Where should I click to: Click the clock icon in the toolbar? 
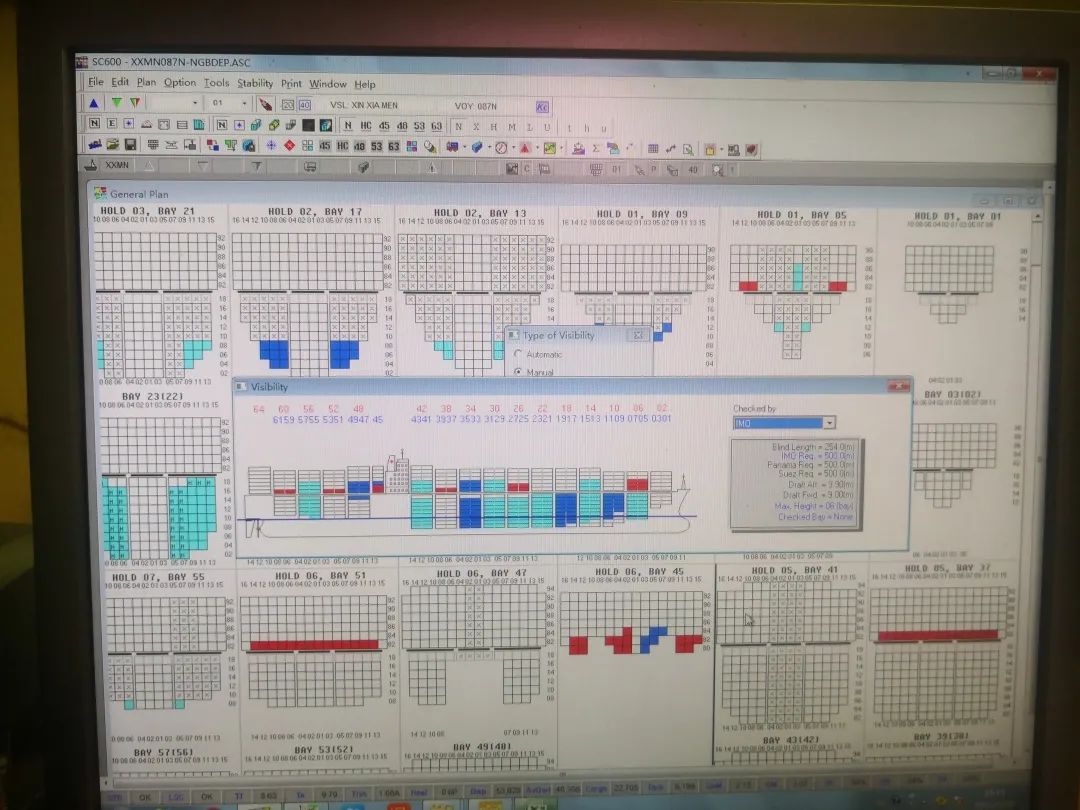point(501,147)
